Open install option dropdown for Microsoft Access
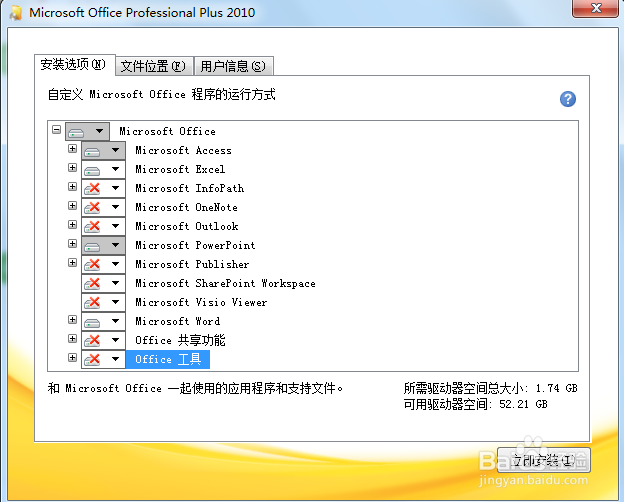624x502 pixels. pyautogui.click(x=103, y=150)
